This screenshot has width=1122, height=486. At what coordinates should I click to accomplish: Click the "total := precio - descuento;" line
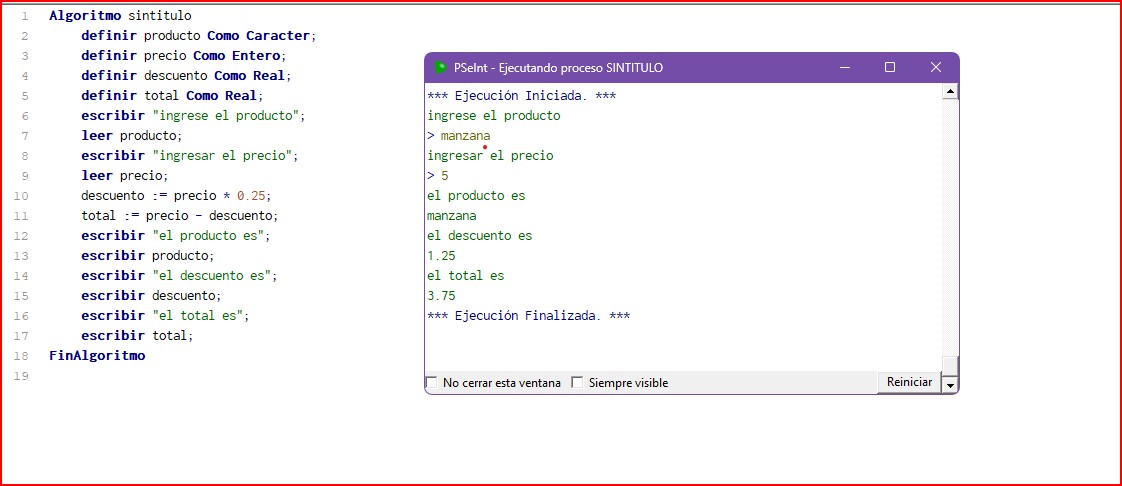point(179,216)
